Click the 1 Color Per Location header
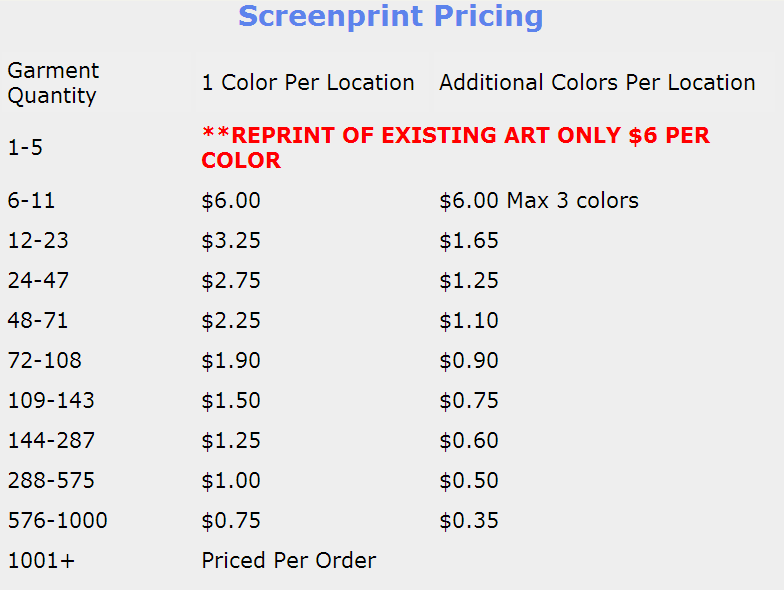The height and width of the screenshot is (590, 784). (x=308, y=83)
